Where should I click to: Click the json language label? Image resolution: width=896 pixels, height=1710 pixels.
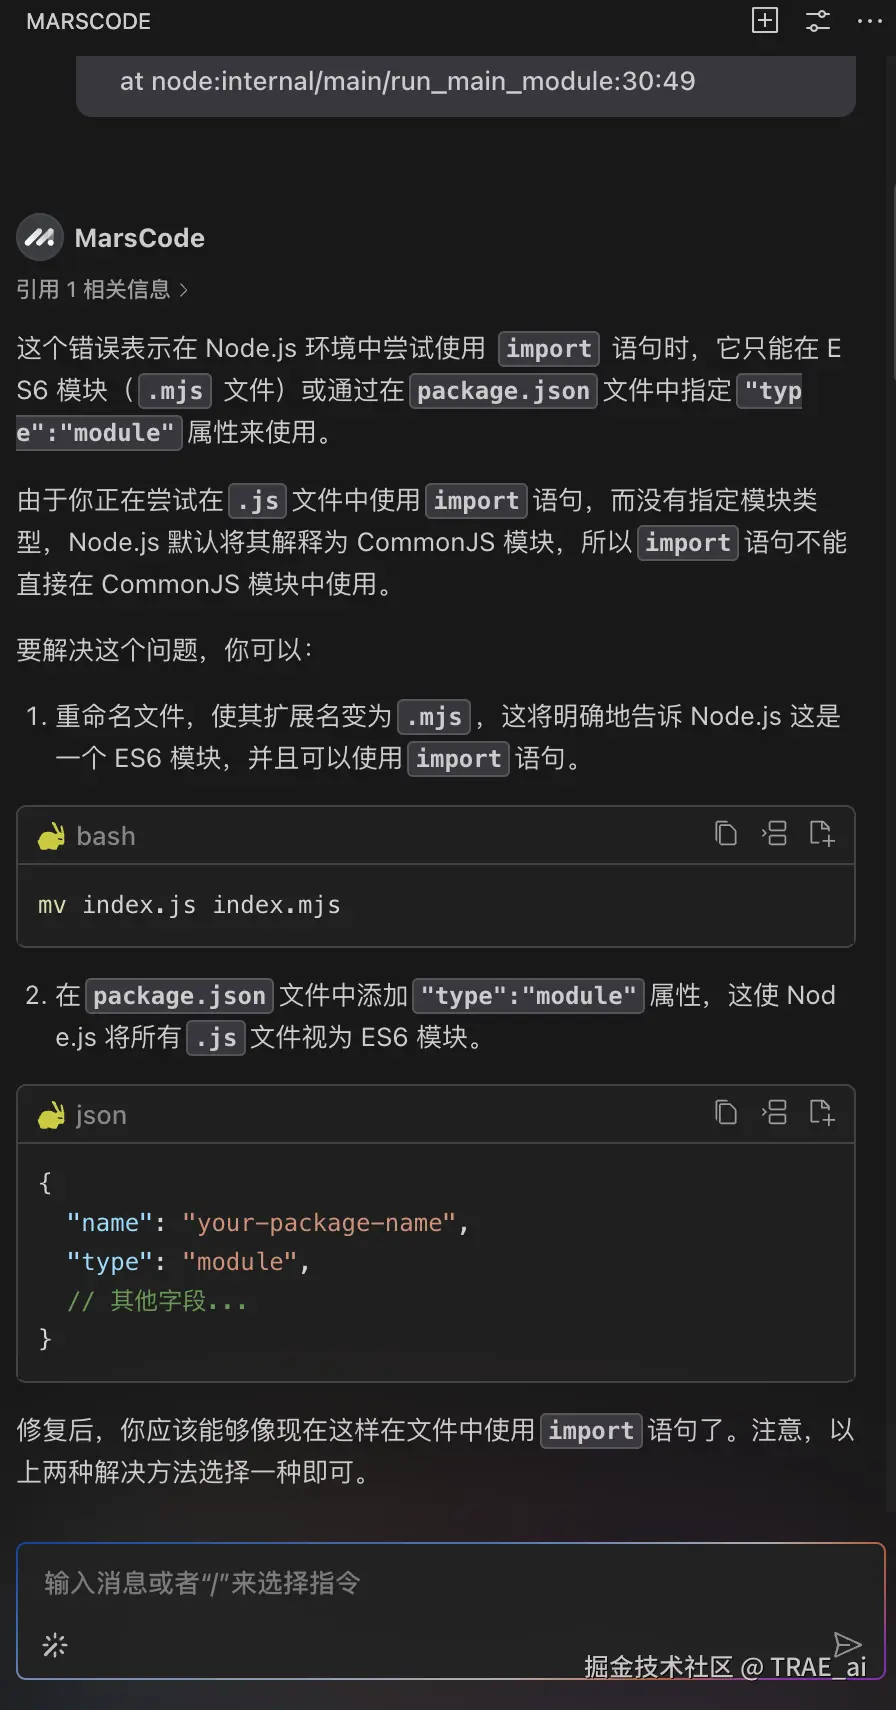pos(100,1114)
